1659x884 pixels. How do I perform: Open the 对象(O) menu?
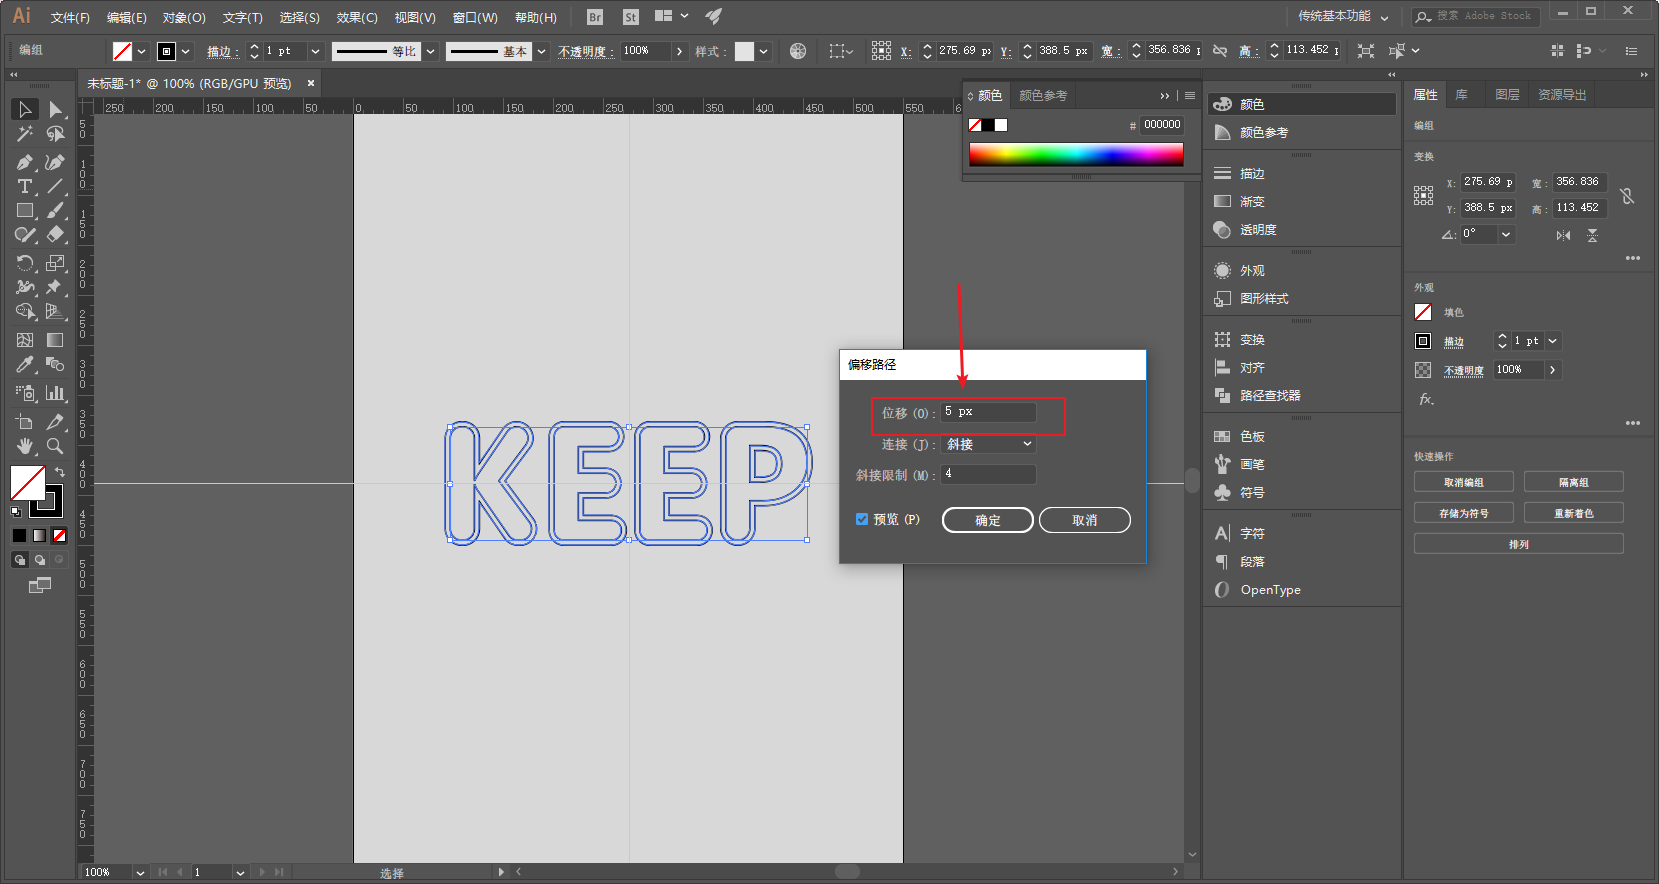tap(184, 17)
